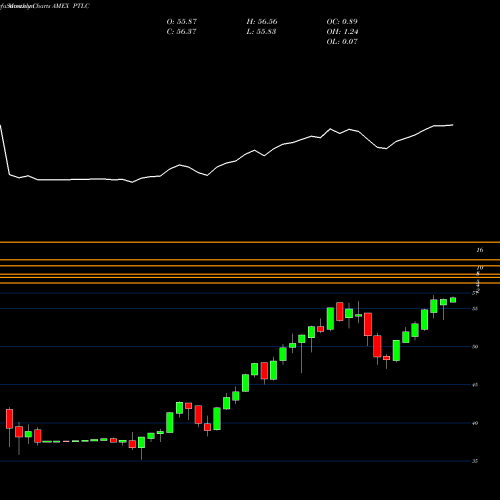
Task: Select the high value "H: 56.56"
Action: (262, 22)
